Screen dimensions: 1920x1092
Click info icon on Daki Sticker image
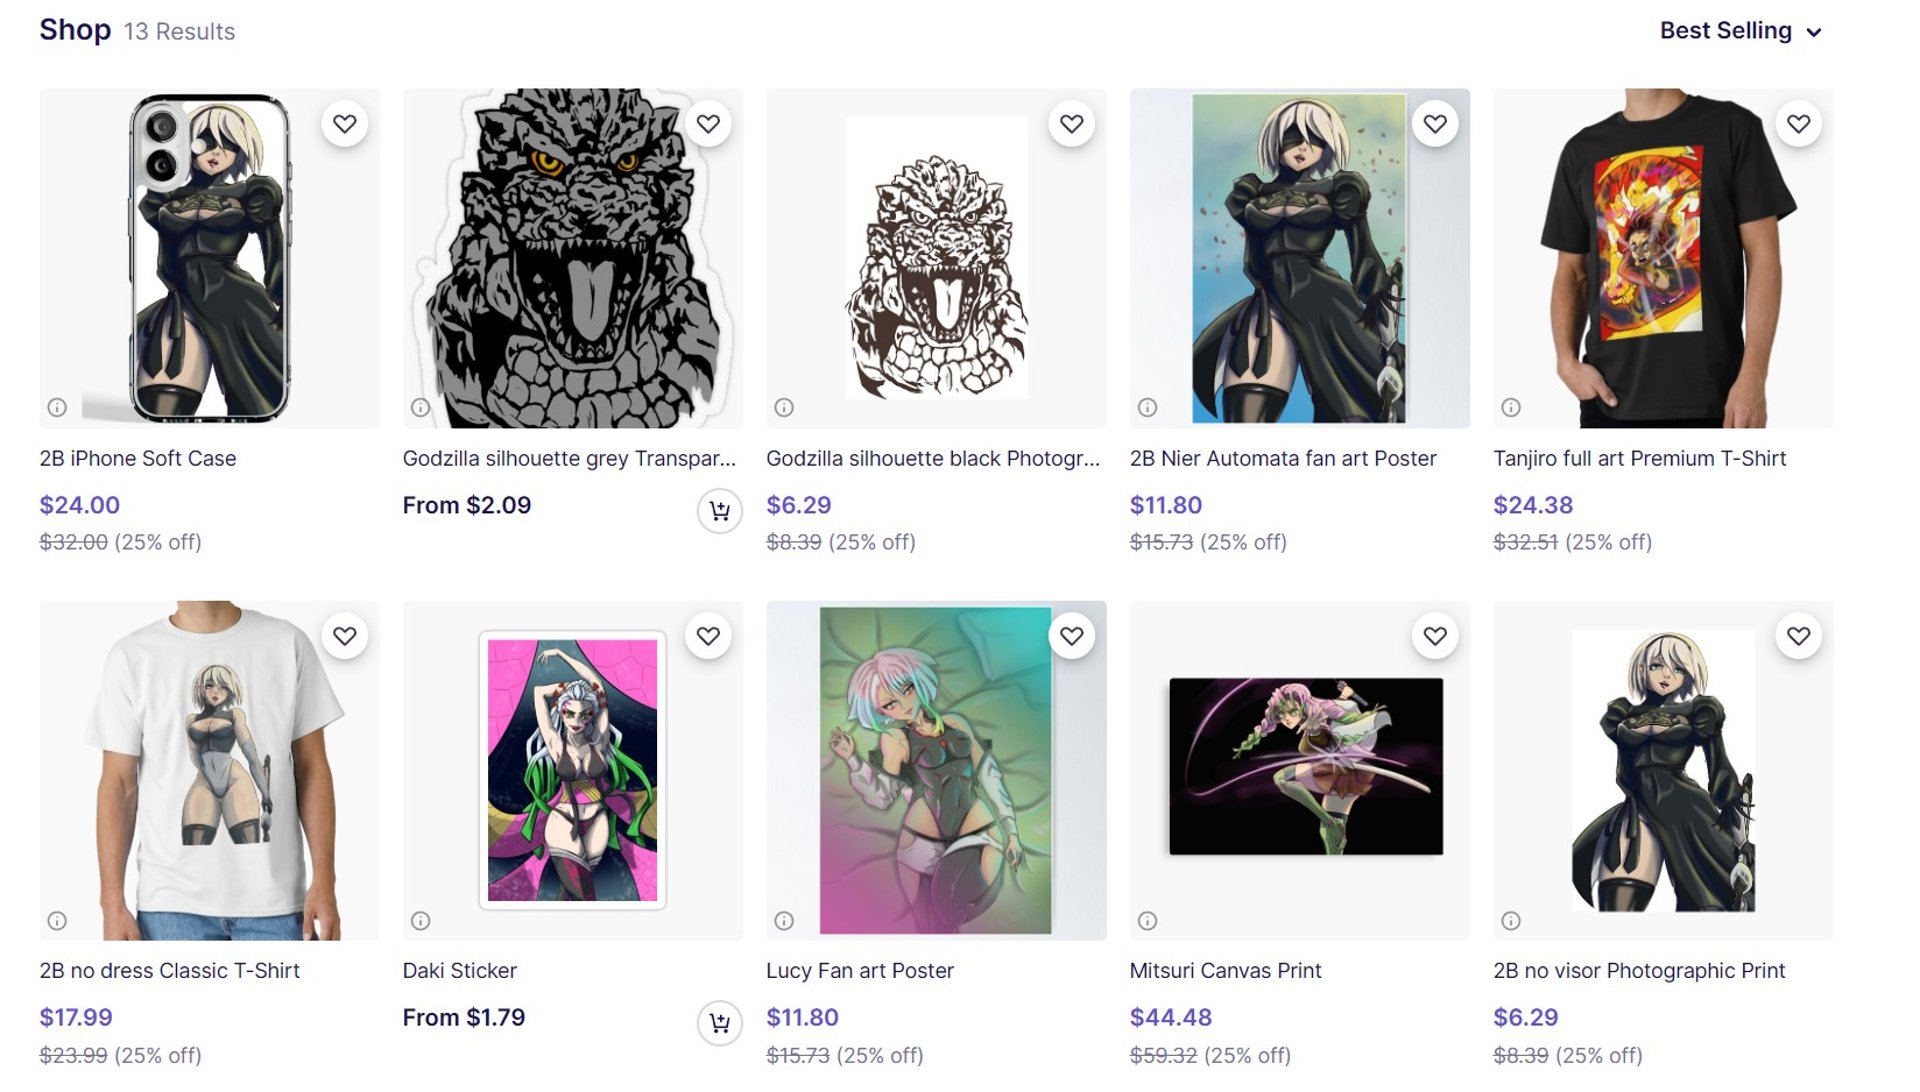420,920
